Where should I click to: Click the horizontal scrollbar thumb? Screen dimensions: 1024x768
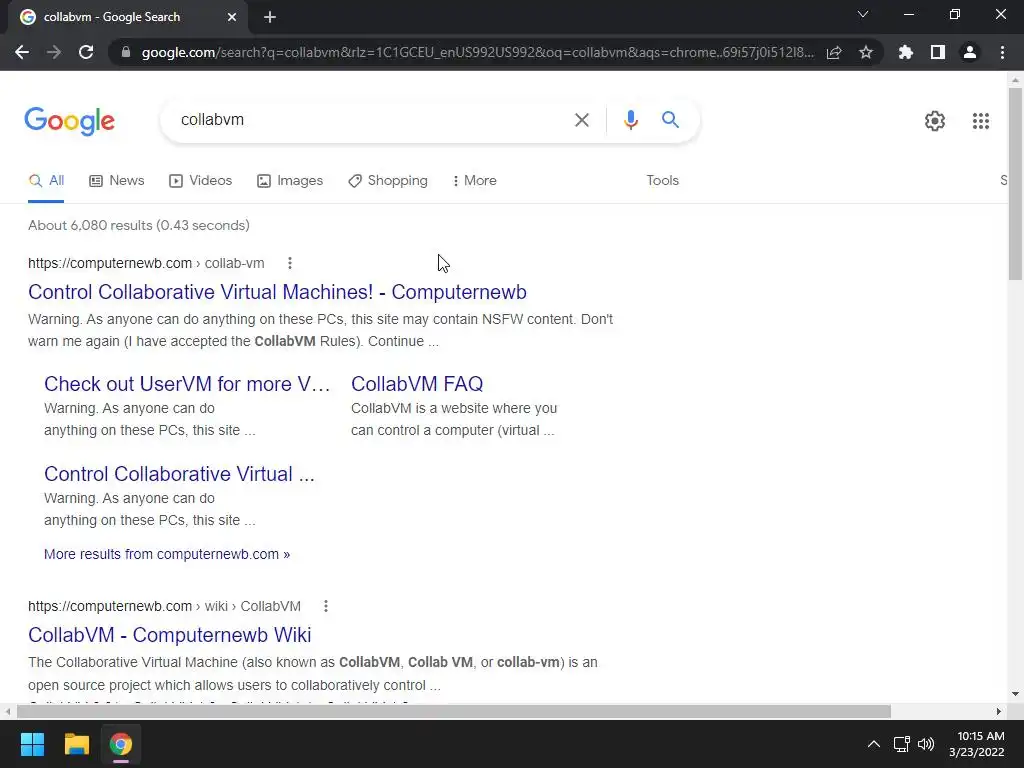pos(453,711)
